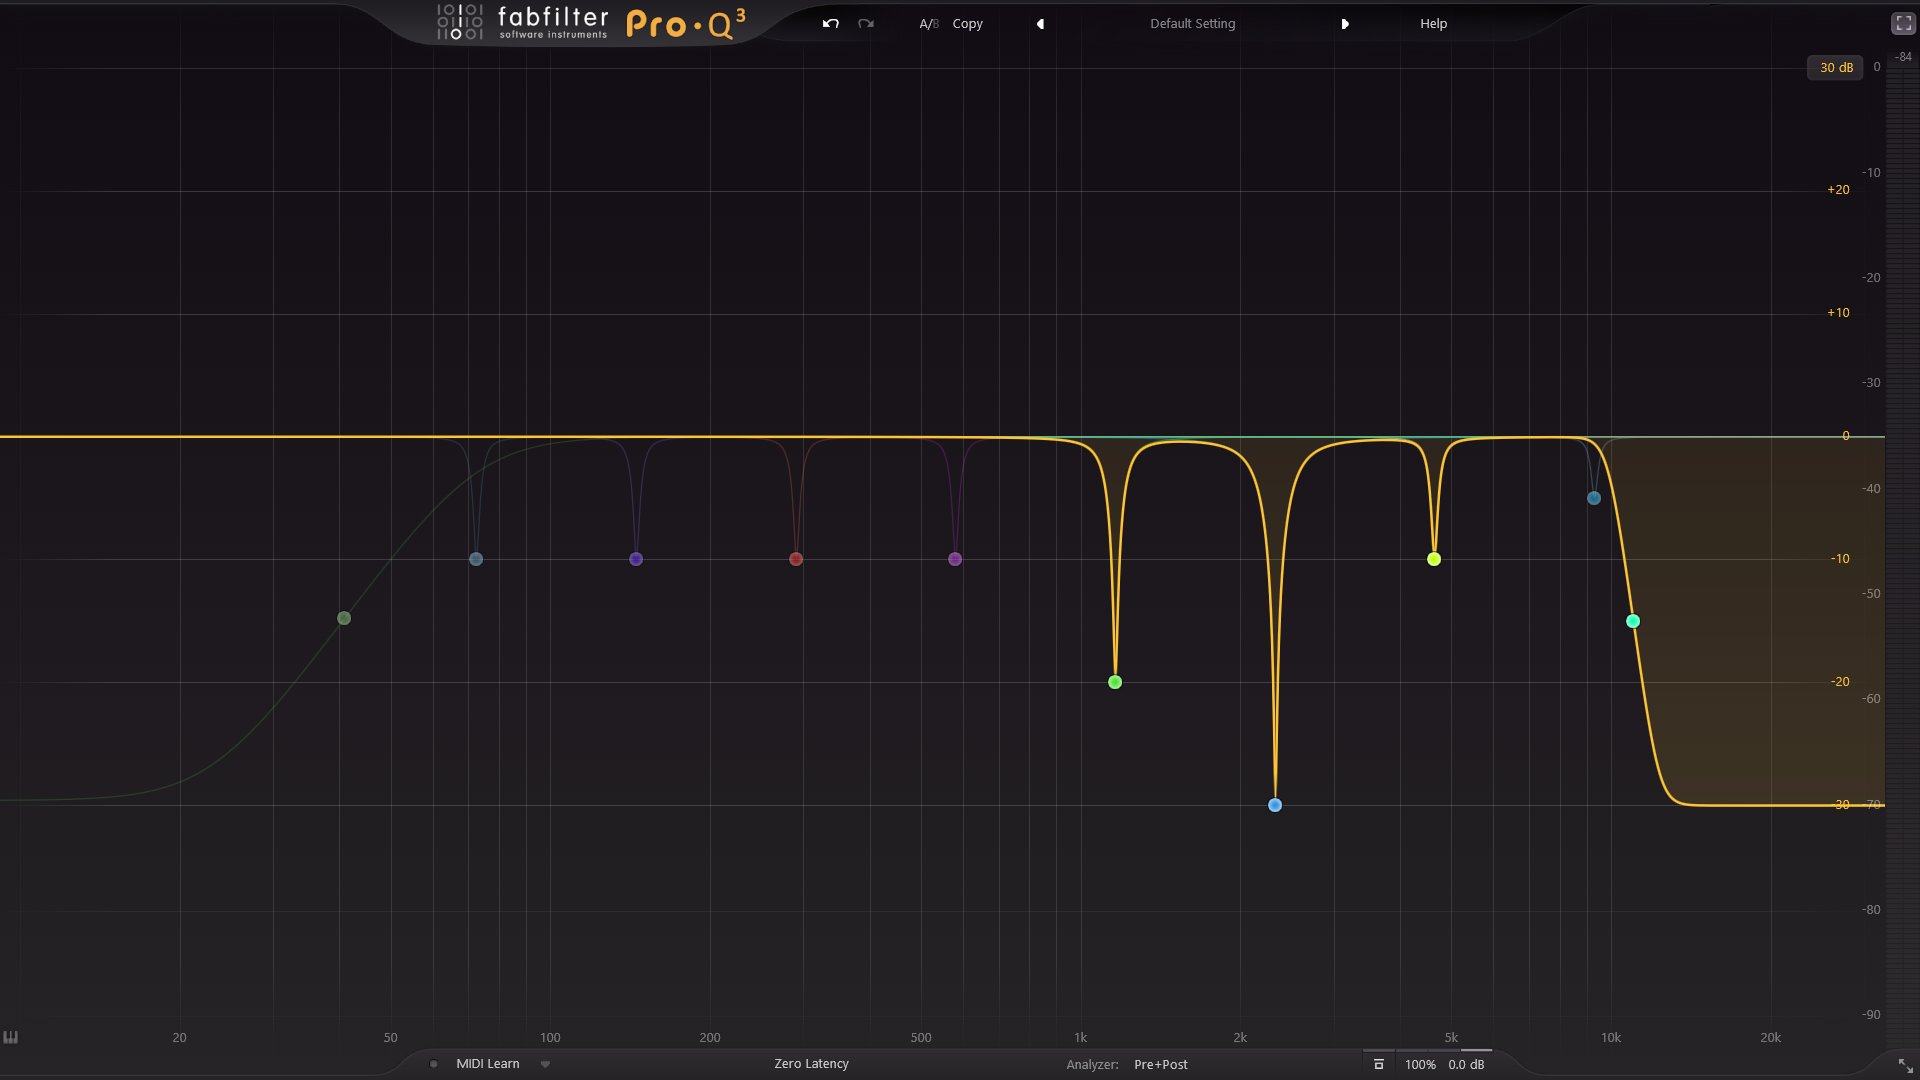
Task: Open MIDI Learn dropdown arrow
Action: (545, 1064)
